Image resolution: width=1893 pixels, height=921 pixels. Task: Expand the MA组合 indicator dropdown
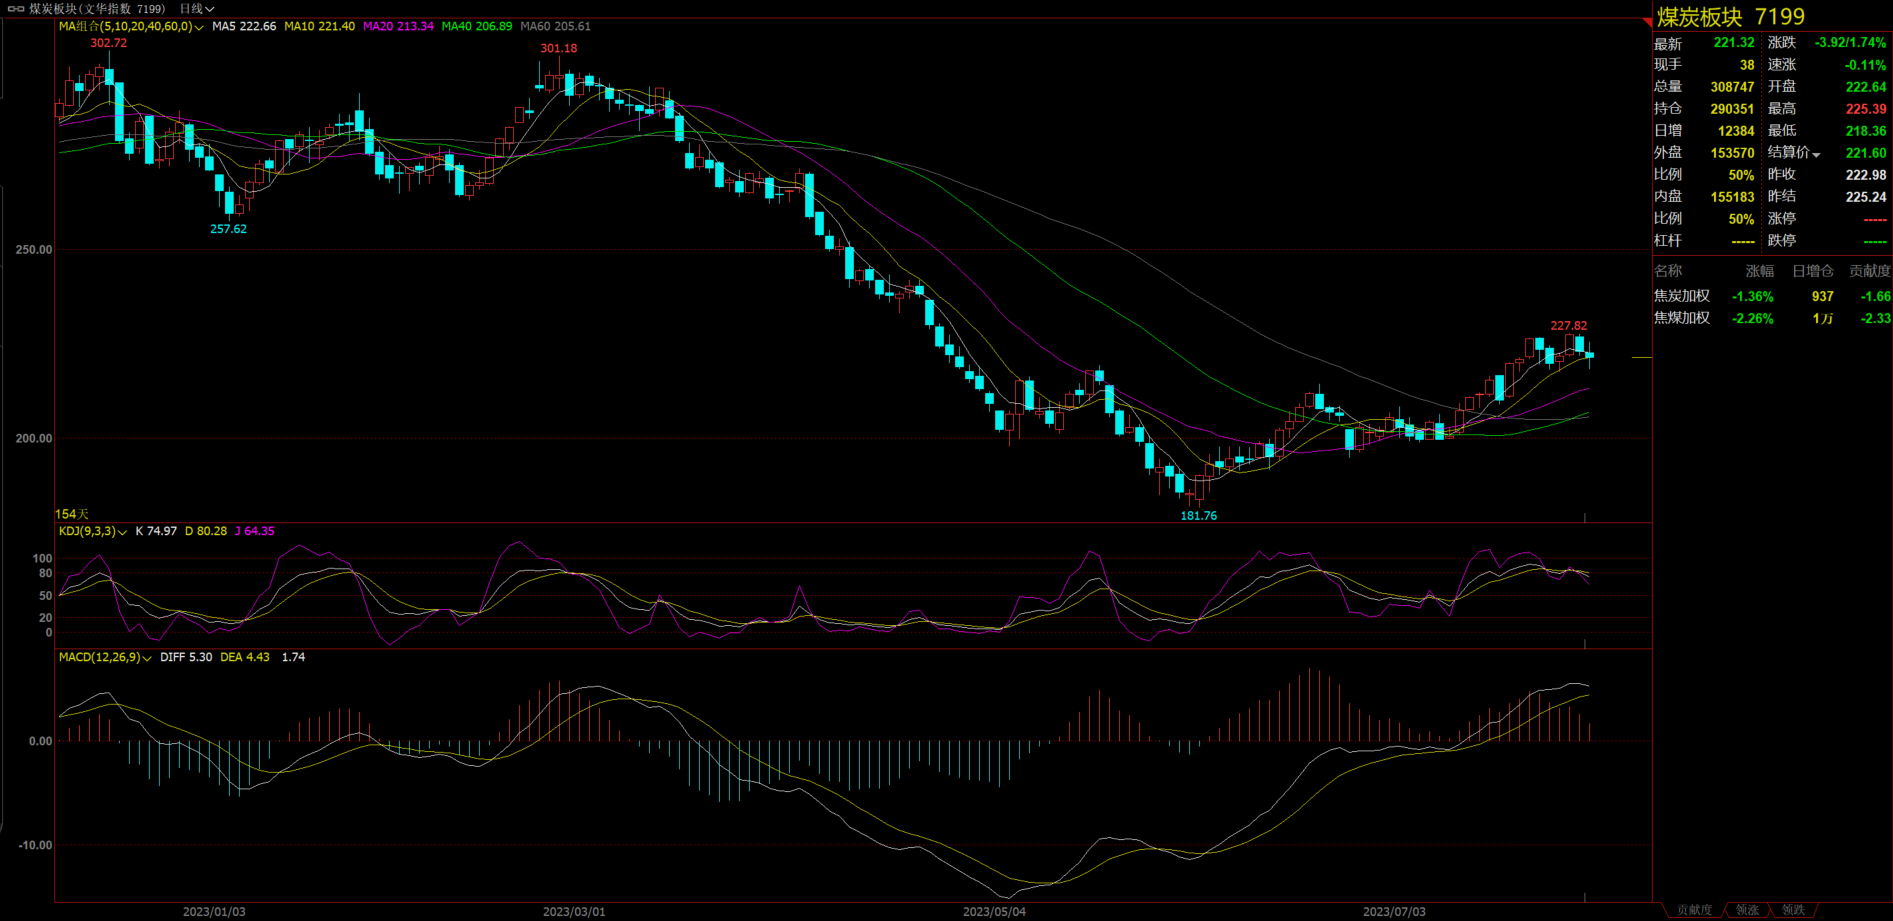[x=199, y=27]
